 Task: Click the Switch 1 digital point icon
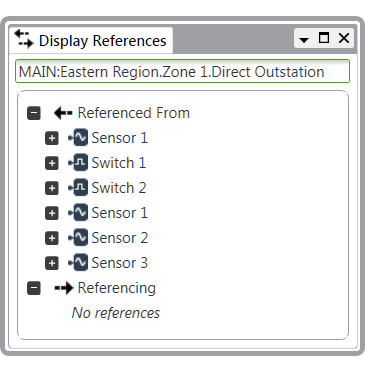point(78,163)
